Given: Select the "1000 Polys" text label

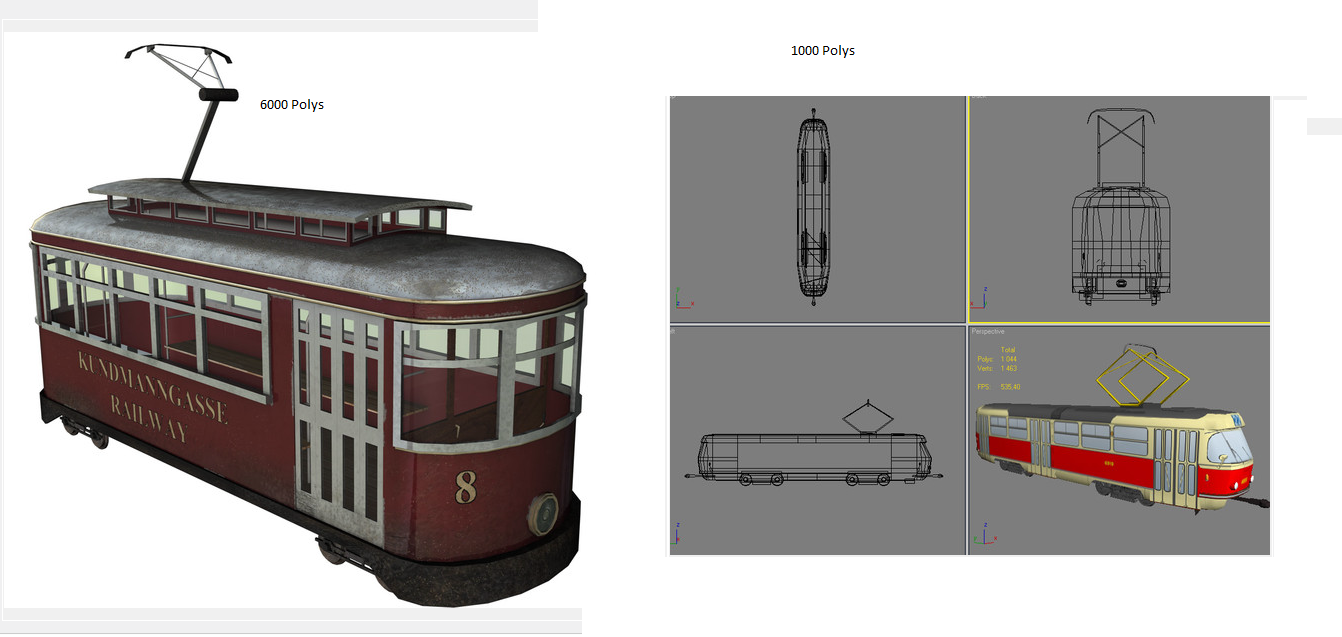Looking at the screenshot, I should [x=823, y=51].
